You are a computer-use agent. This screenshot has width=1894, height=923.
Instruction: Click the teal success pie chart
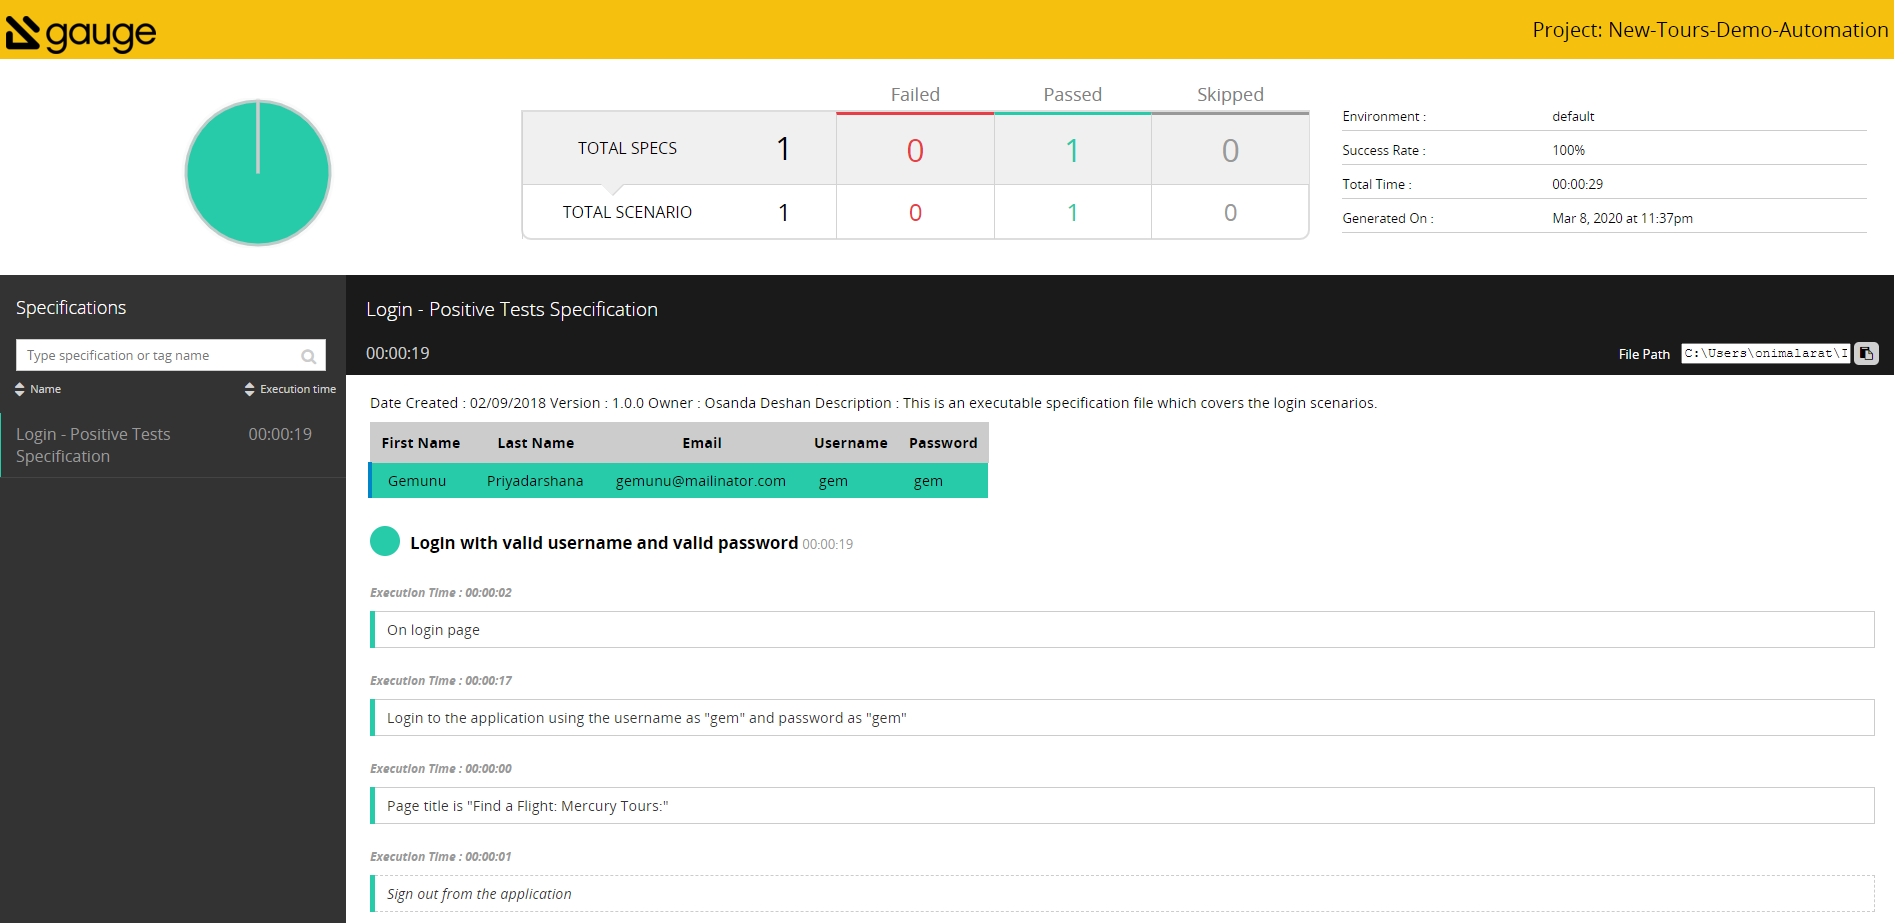pyautogui.click(x=257, y=172)
